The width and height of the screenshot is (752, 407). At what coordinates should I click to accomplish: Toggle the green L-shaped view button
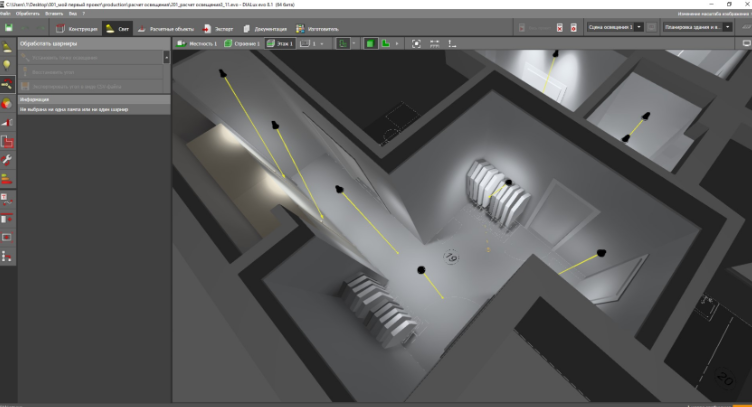[x=386, y=44]
